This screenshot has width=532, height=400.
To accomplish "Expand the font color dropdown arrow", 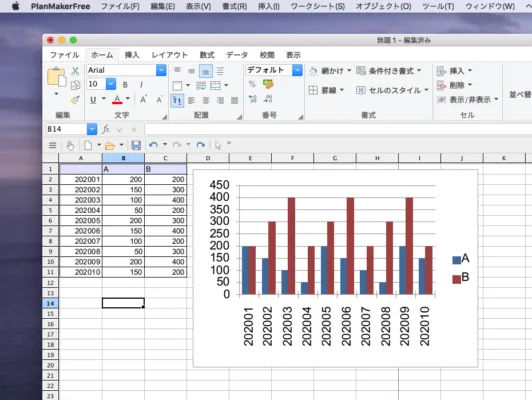I will pos(128,99).
